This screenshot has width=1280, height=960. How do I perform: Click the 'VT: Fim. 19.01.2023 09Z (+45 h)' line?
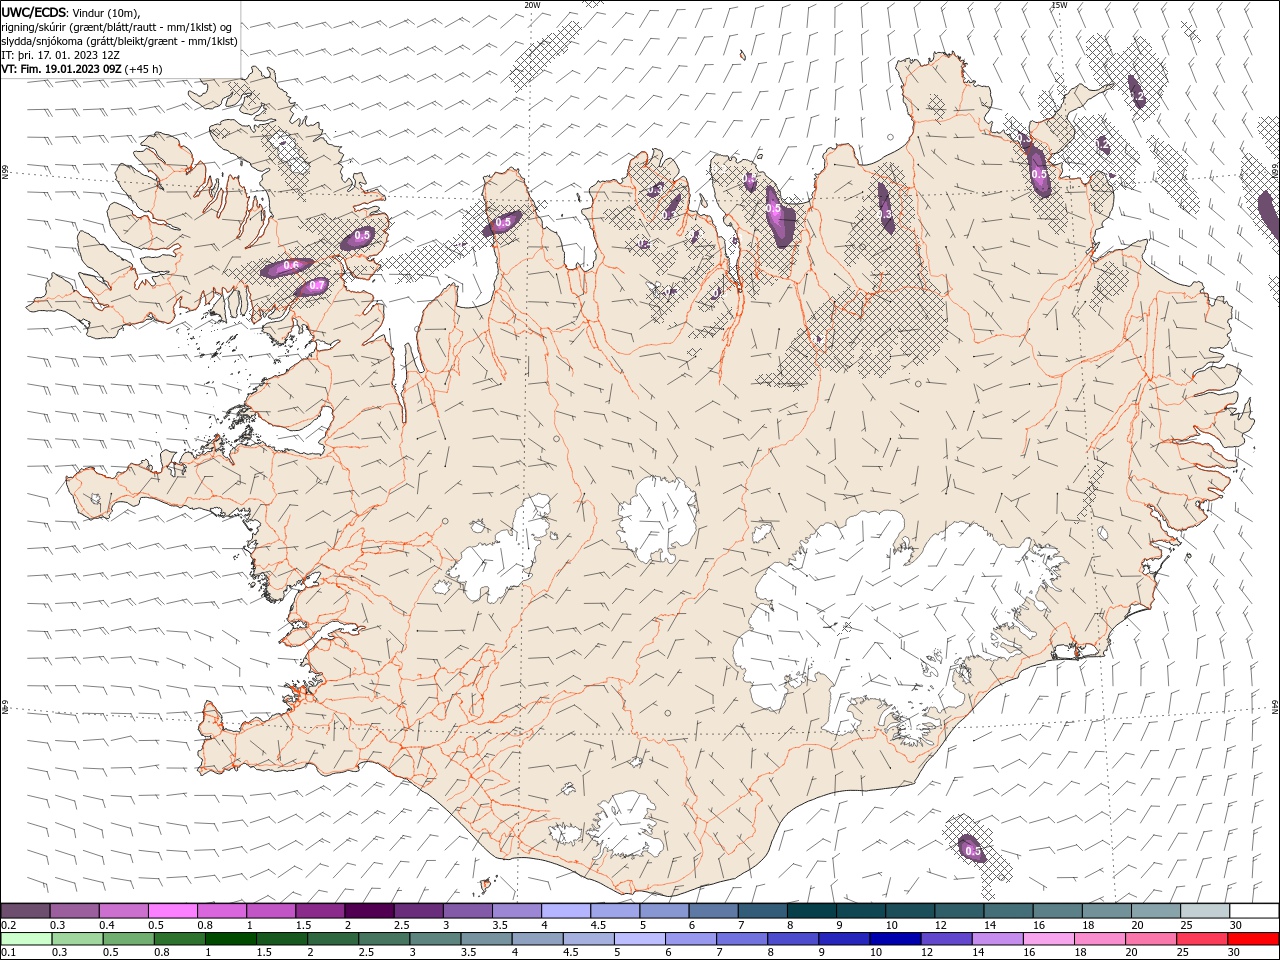coord(82,69)
